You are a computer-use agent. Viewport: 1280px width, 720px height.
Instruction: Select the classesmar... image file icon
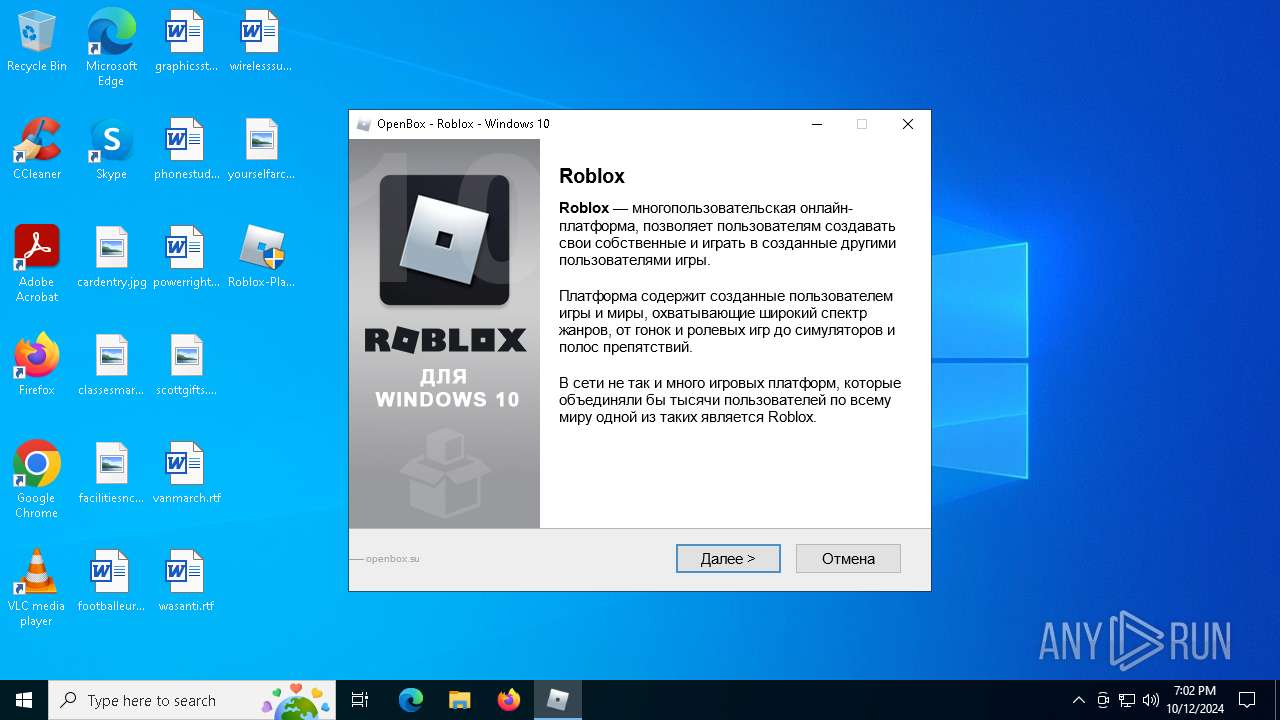tap(111, 366)
